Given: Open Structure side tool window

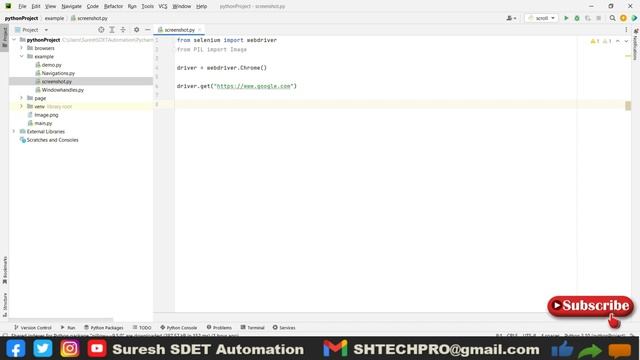Looking at the screenshot, I should pyautogui.click(x=4, y=304).
